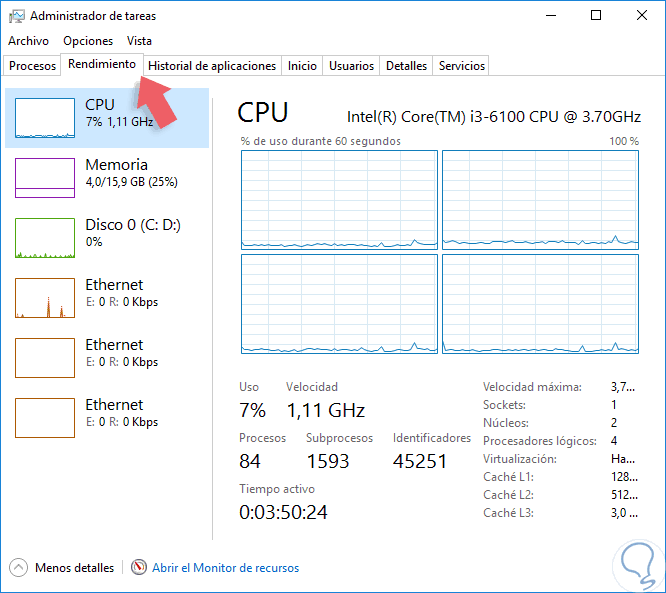666x593 pixels.
Task: Click the Sockets label
Action: (x=504, y=405)
